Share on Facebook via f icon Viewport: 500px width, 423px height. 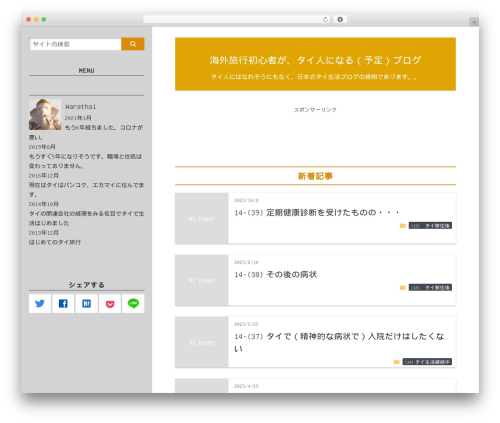(63, 303)
